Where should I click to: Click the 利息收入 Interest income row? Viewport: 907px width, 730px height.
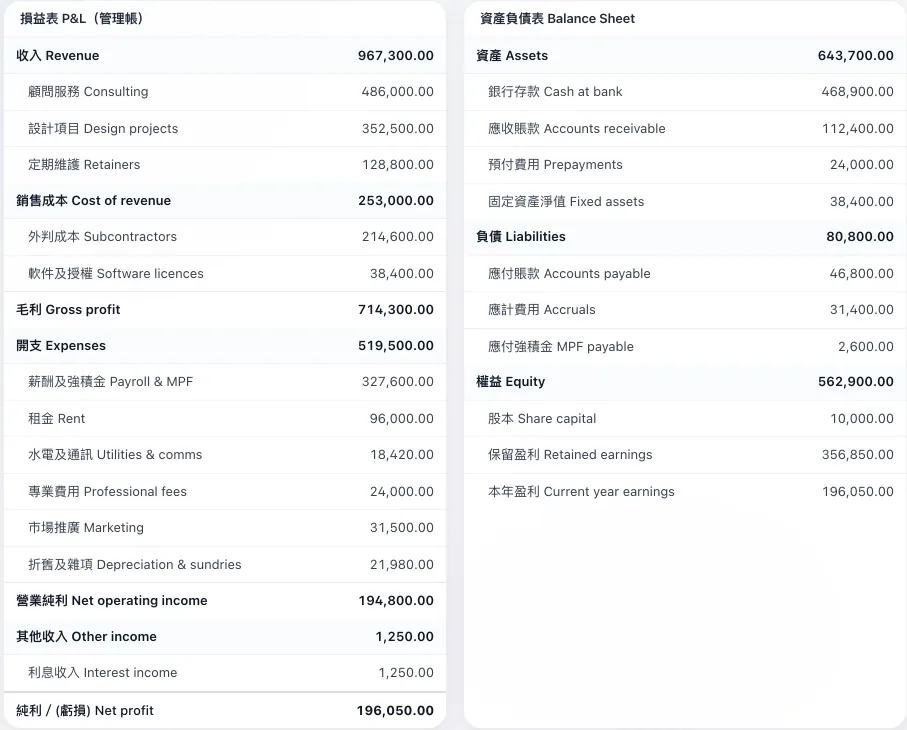coord(225,673)
